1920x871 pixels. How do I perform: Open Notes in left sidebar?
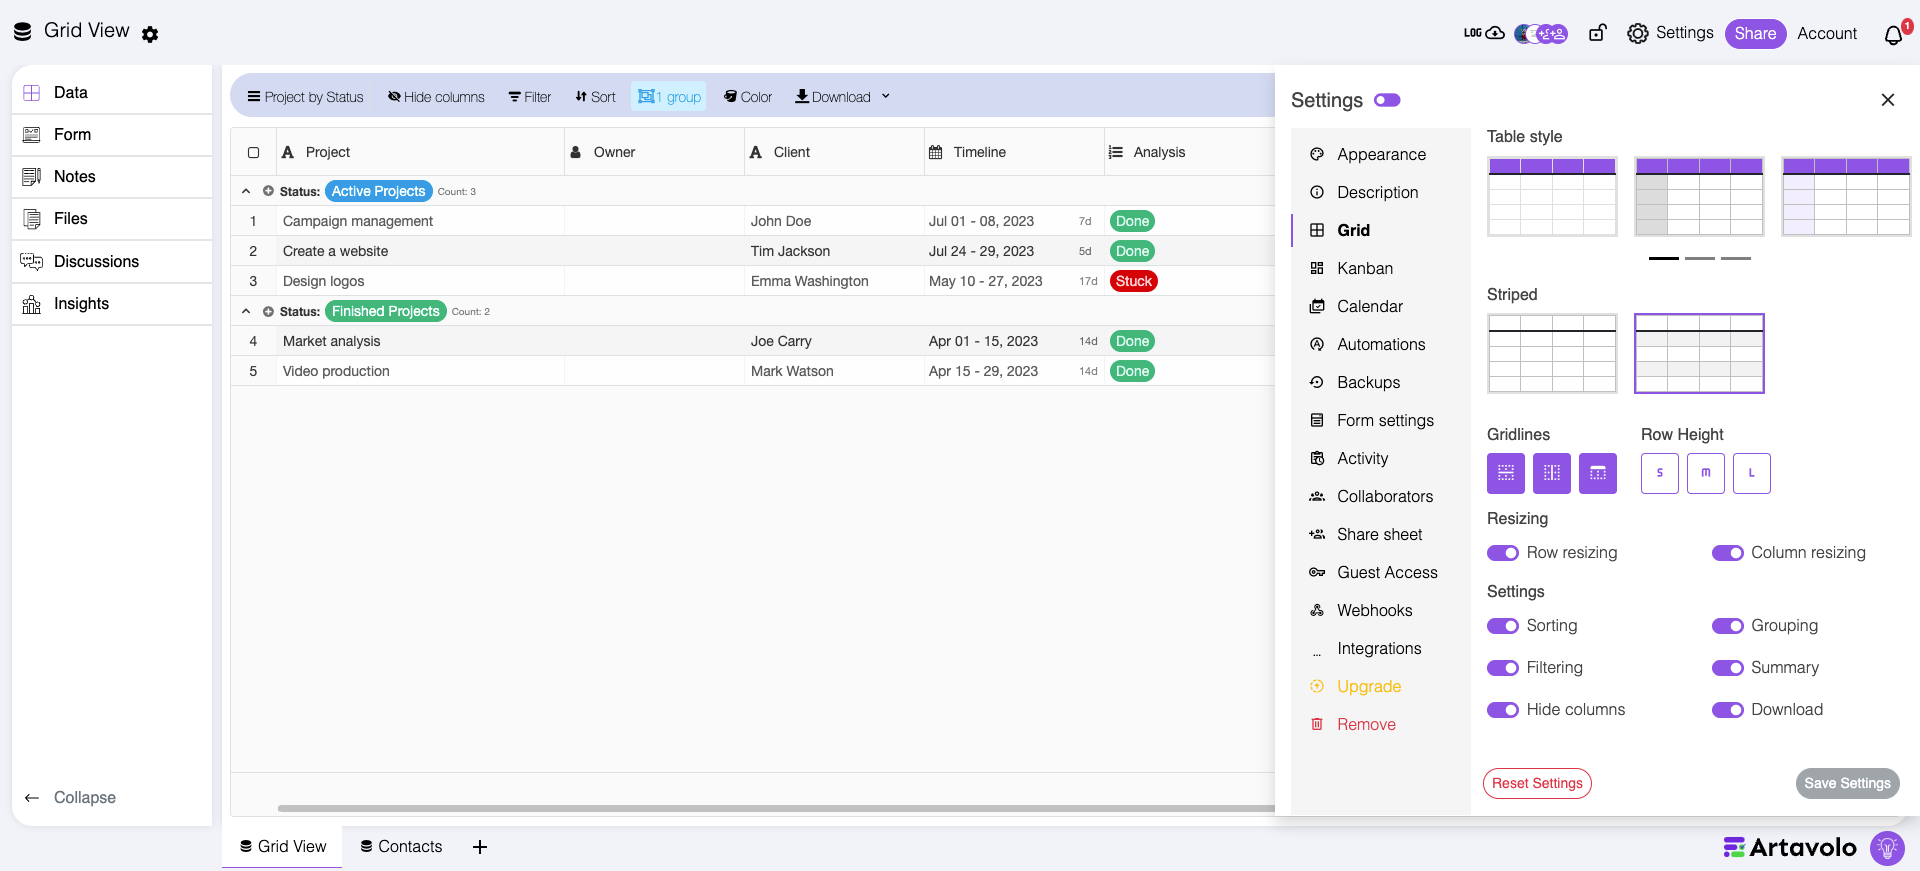point(112,176)
